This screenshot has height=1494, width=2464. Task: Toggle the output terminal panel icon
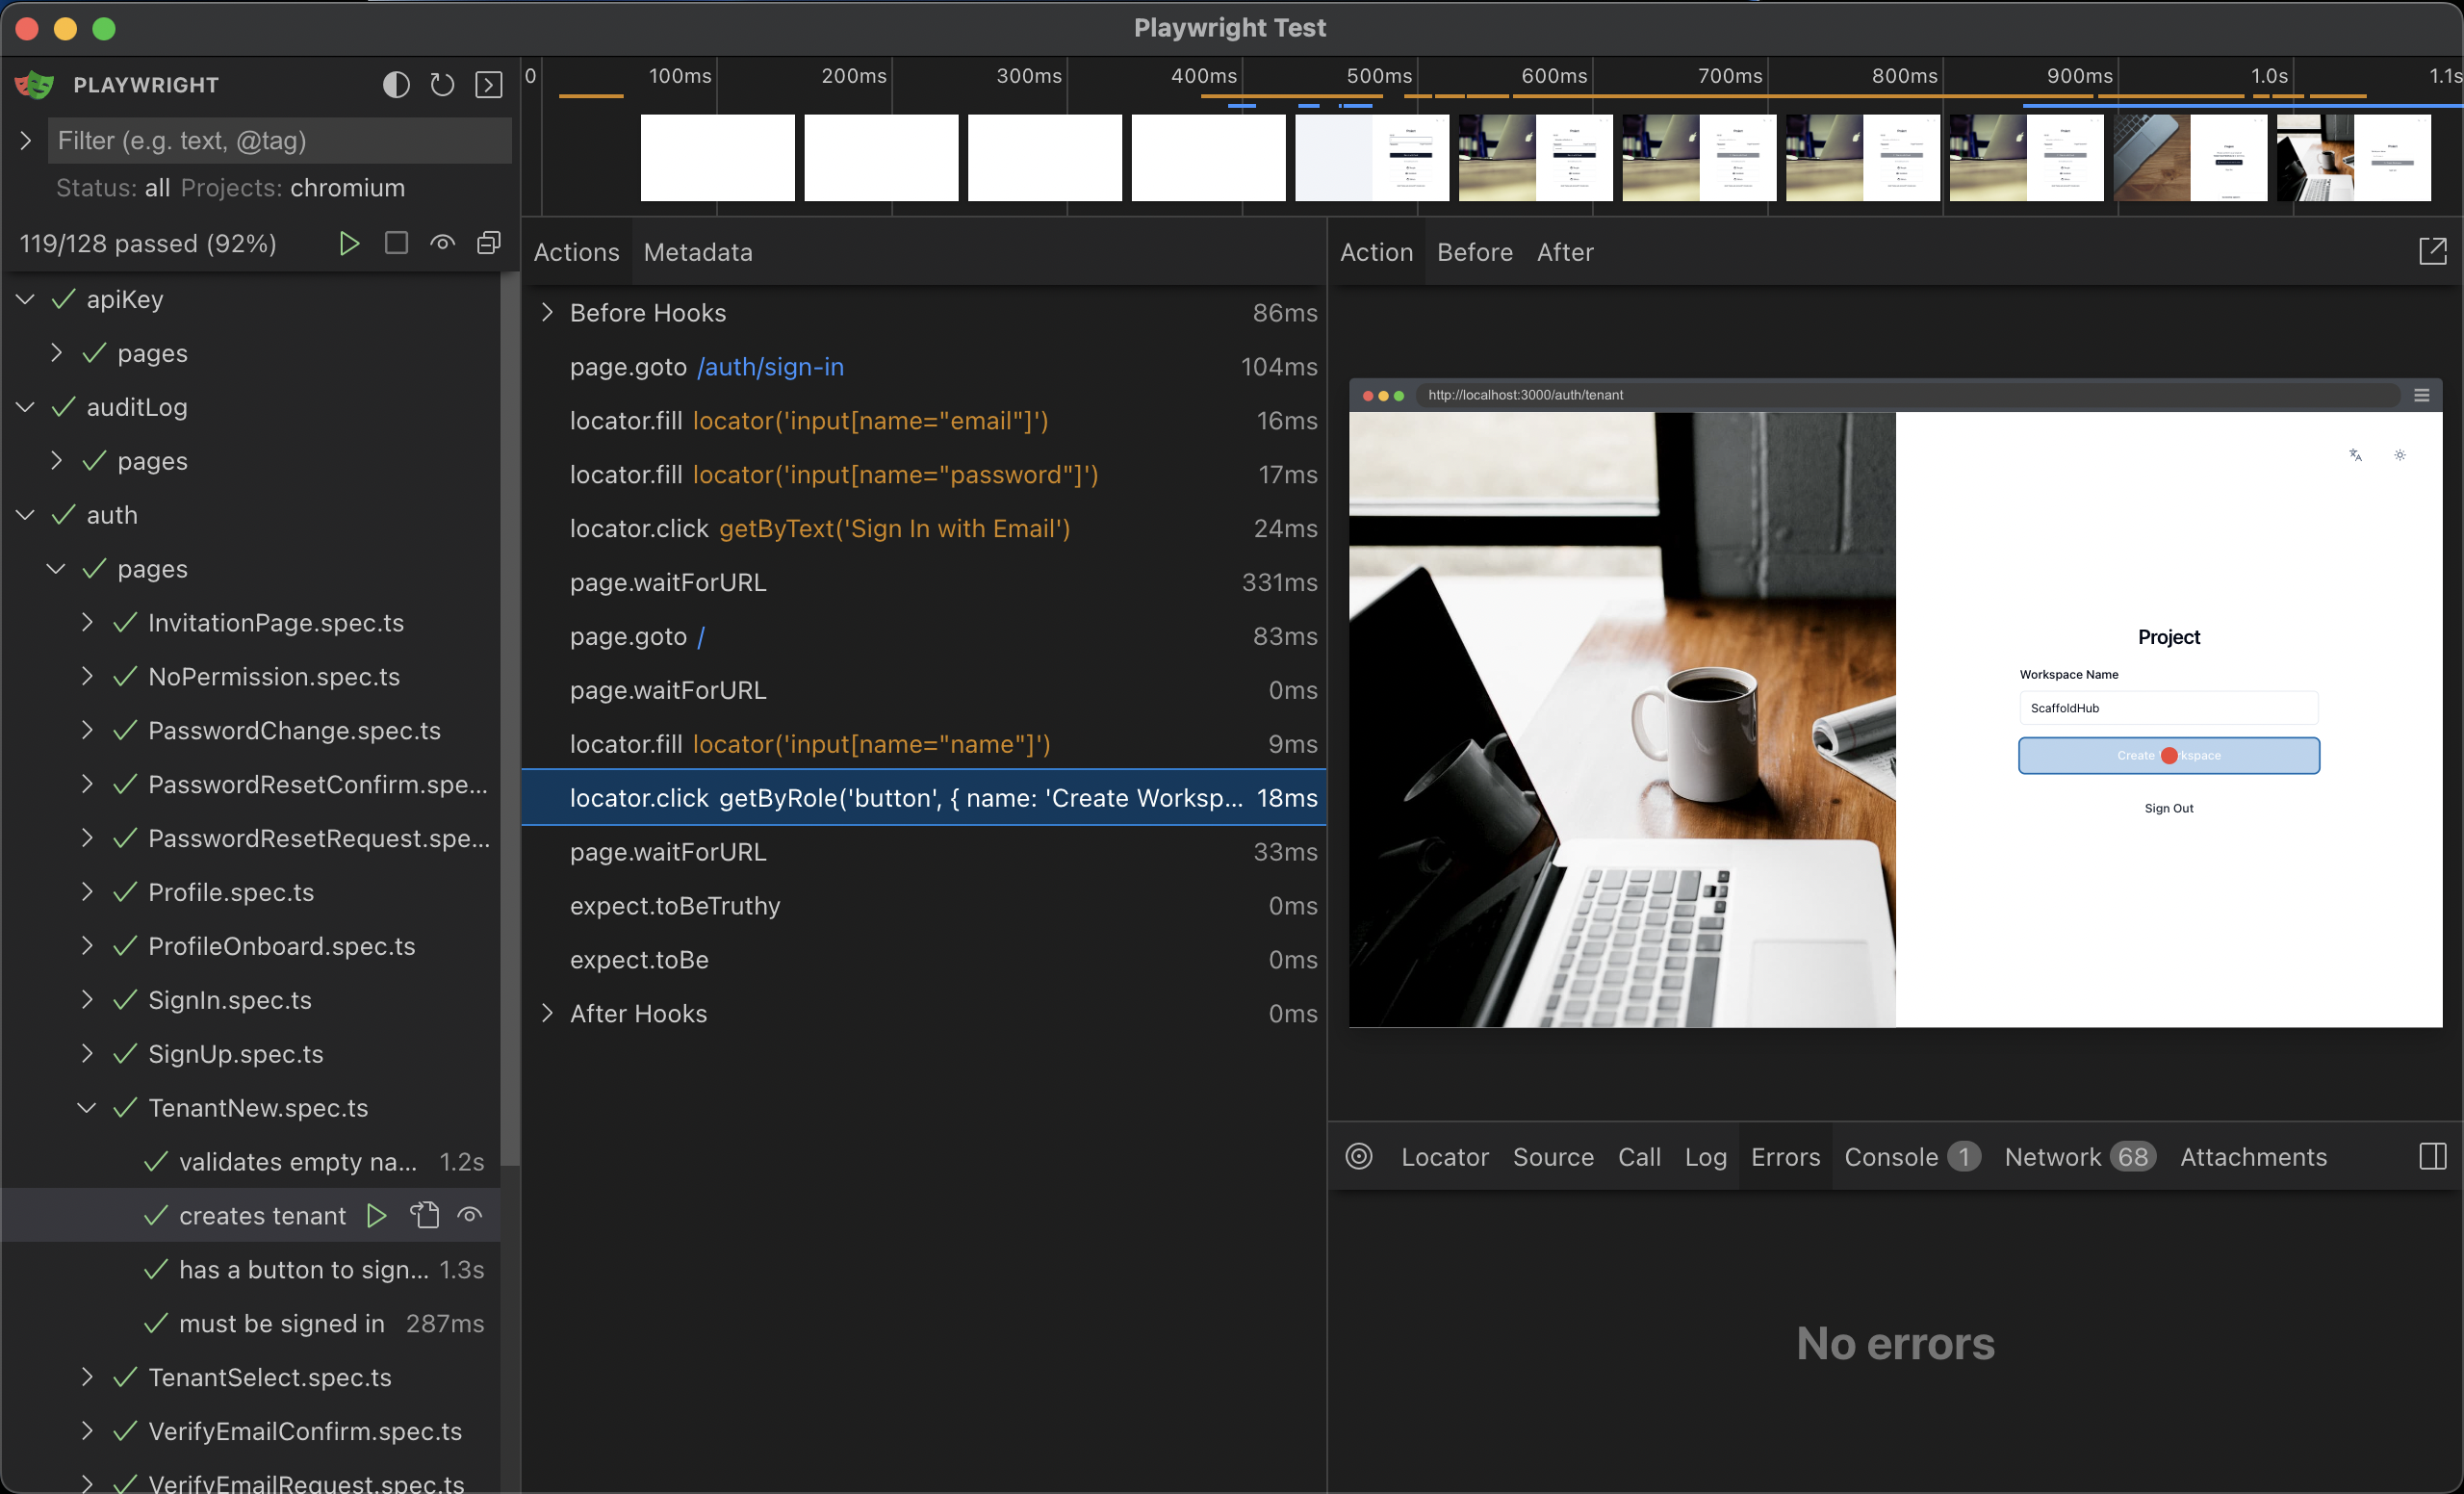tap(488, 85)
